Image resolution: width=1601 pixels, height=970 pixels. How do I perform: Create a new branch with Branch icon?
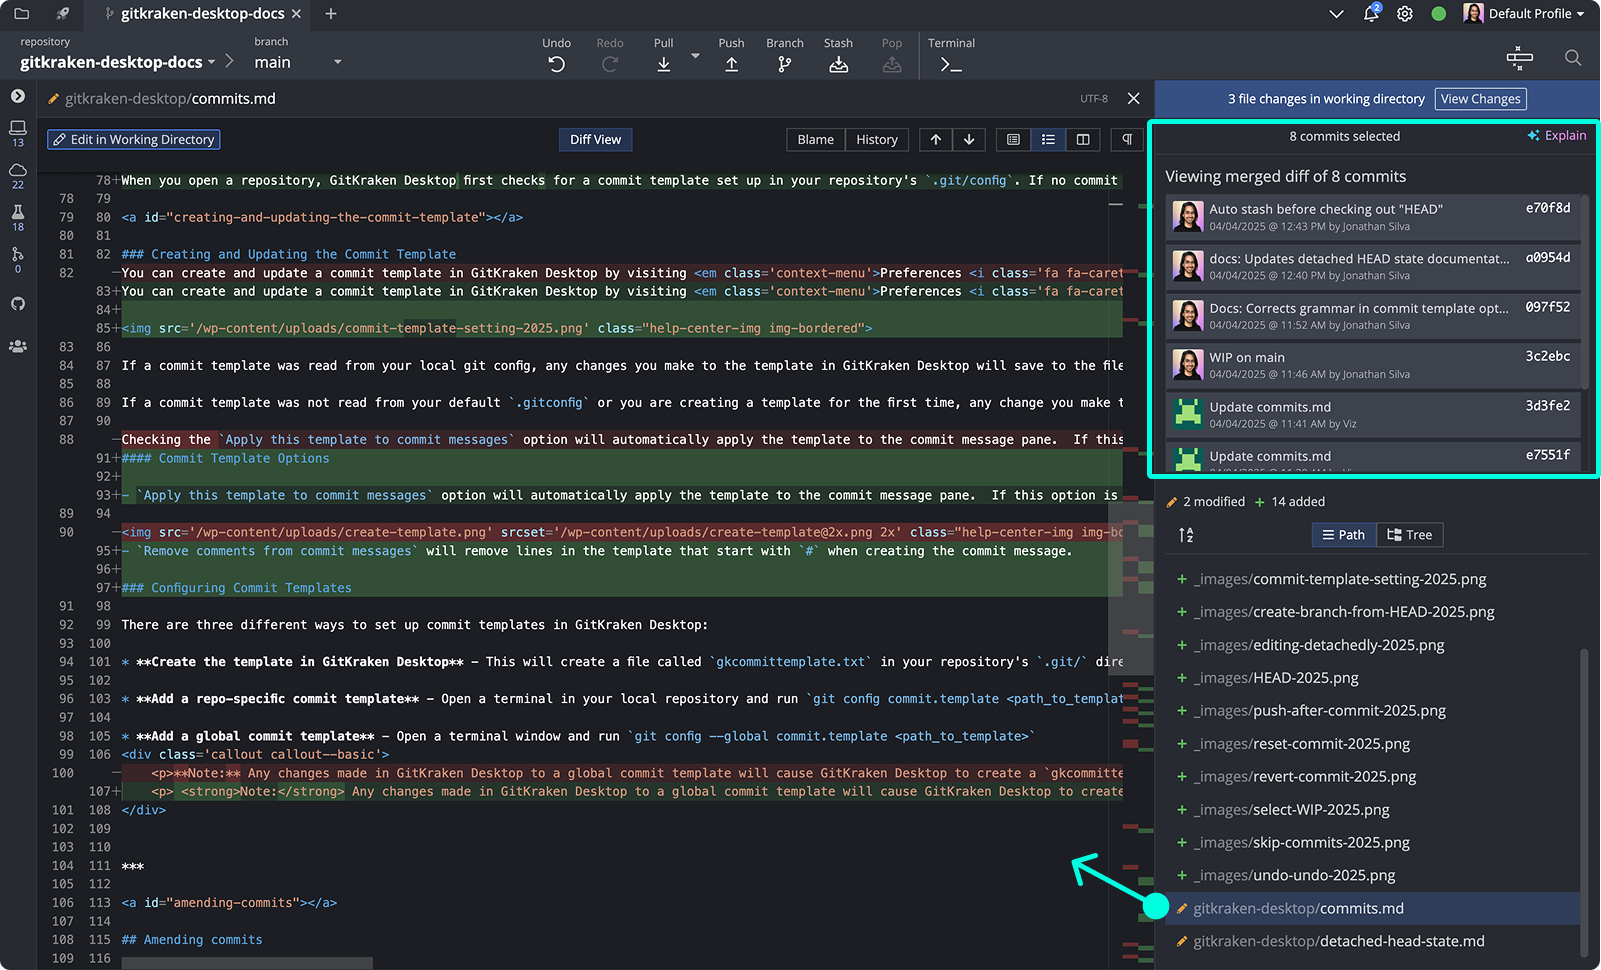(784, 64)
